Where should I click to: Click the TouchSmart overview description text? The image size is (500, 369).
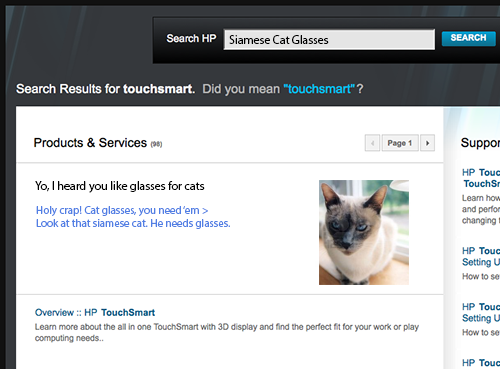point(227,332)
